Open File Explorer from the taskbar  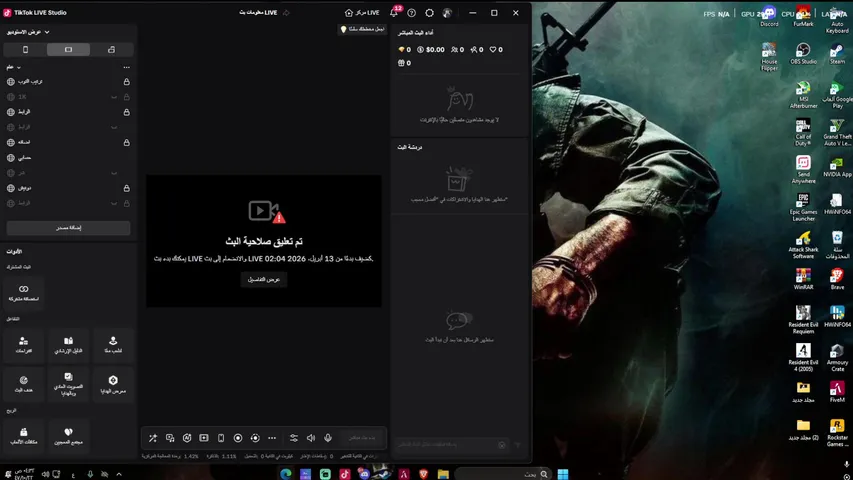(443, 474)
